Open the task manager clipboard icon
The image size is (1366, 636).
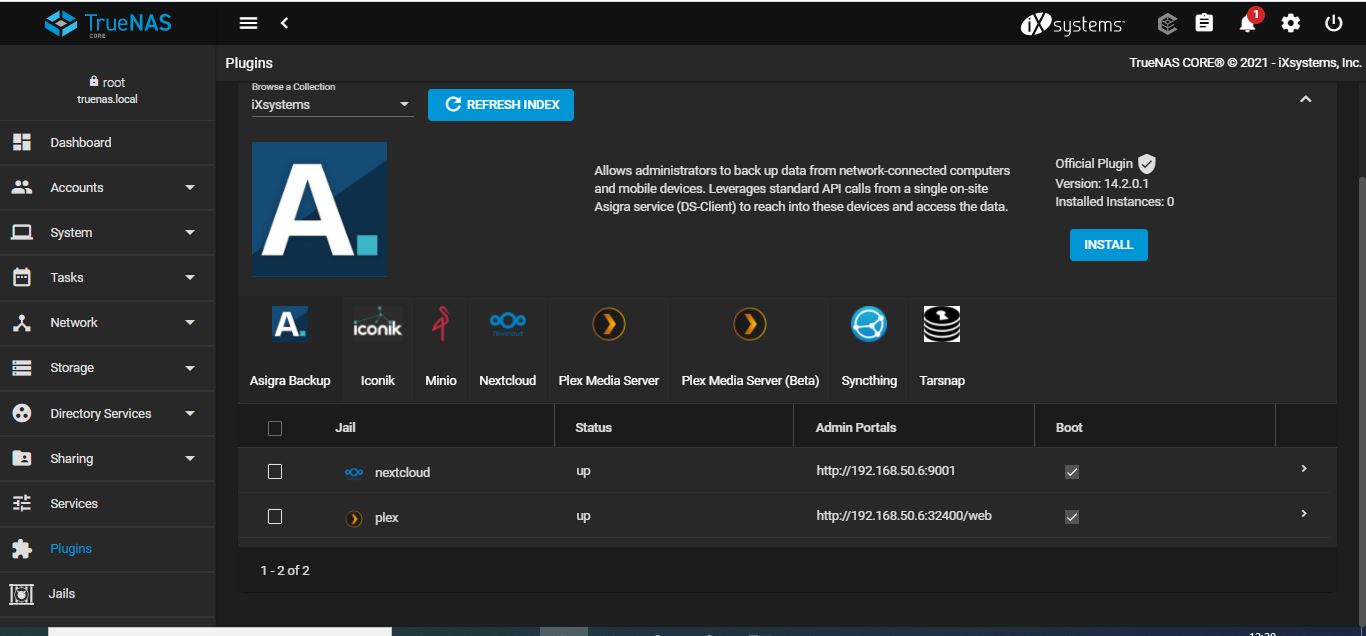1205,23
